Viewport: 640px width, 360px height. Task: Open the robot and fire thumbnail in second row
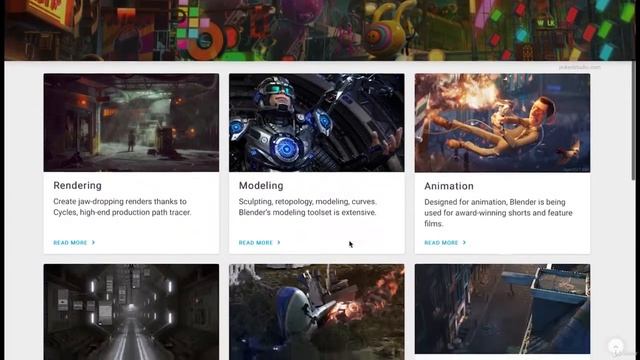pyautogui.click(x=317, y=312)
